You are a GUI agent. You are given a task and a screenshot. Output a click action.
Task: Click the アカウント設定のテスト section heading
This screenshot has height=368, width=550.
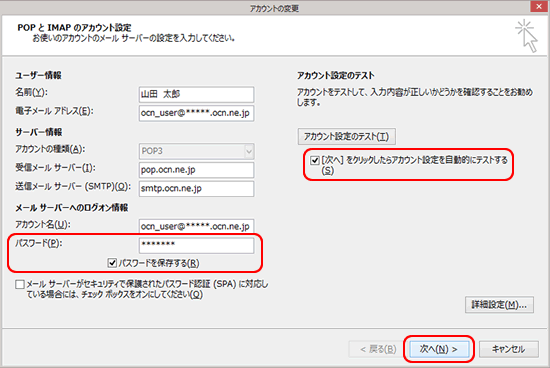tap(336, 75)
